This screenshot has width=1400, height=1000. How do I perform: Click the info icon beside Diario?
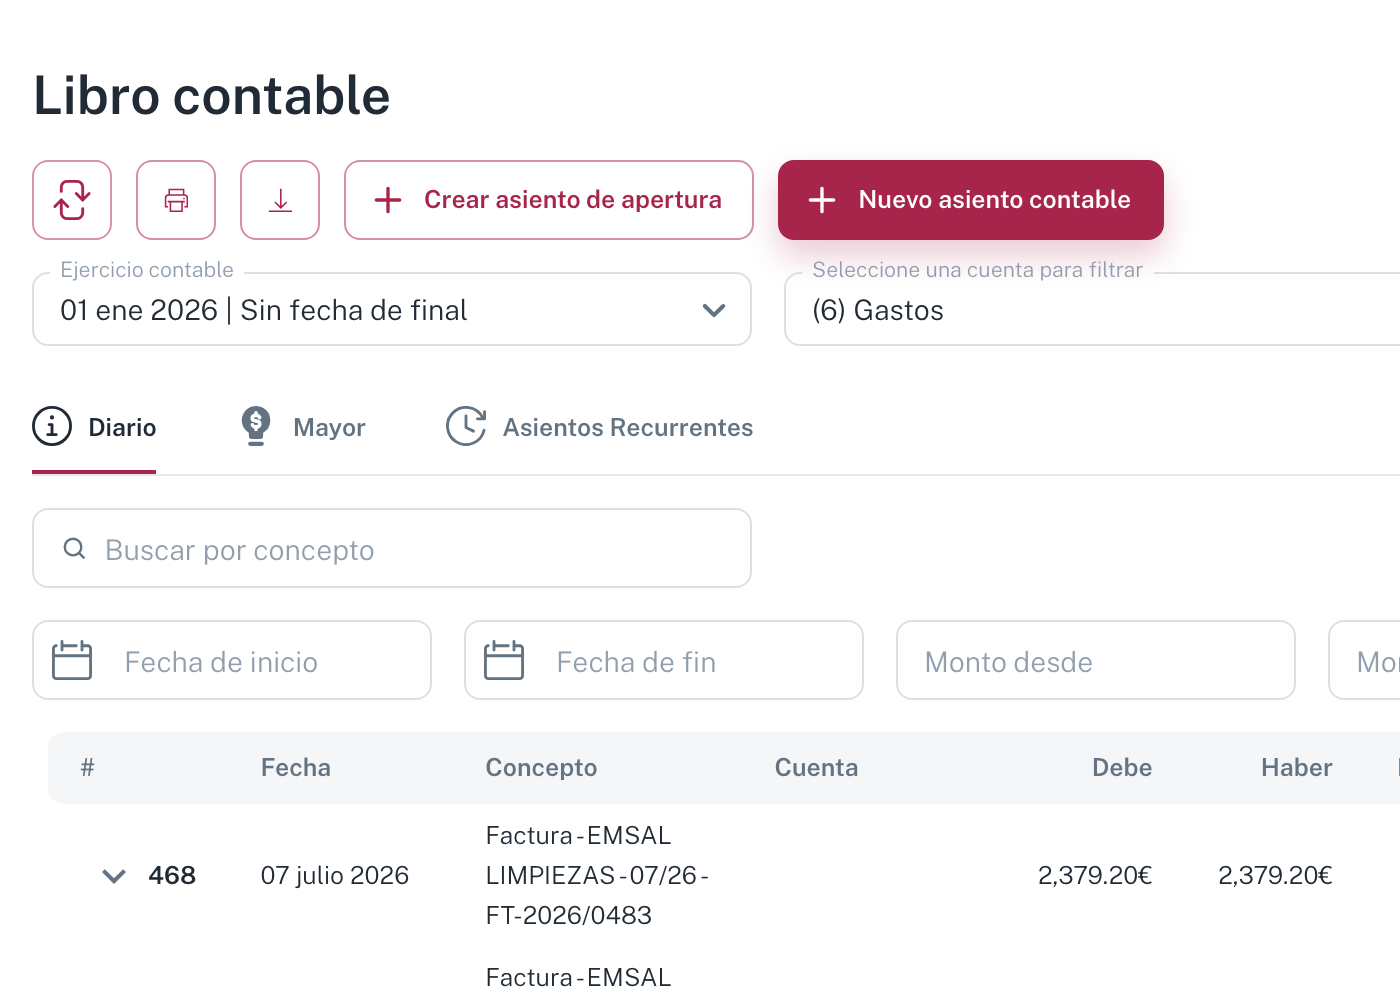pyautogui.click(x=52, y=427)
